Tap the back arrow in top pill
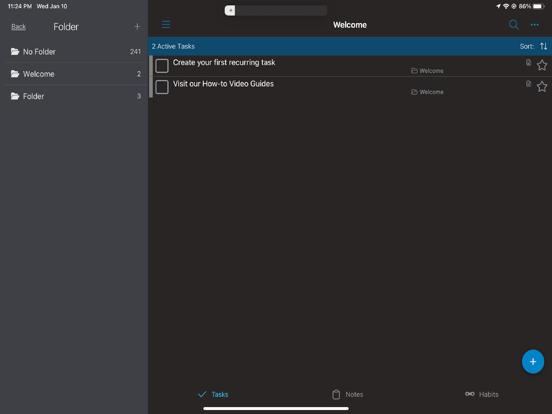This screenshot has height=414, width=552. [230, 10]
